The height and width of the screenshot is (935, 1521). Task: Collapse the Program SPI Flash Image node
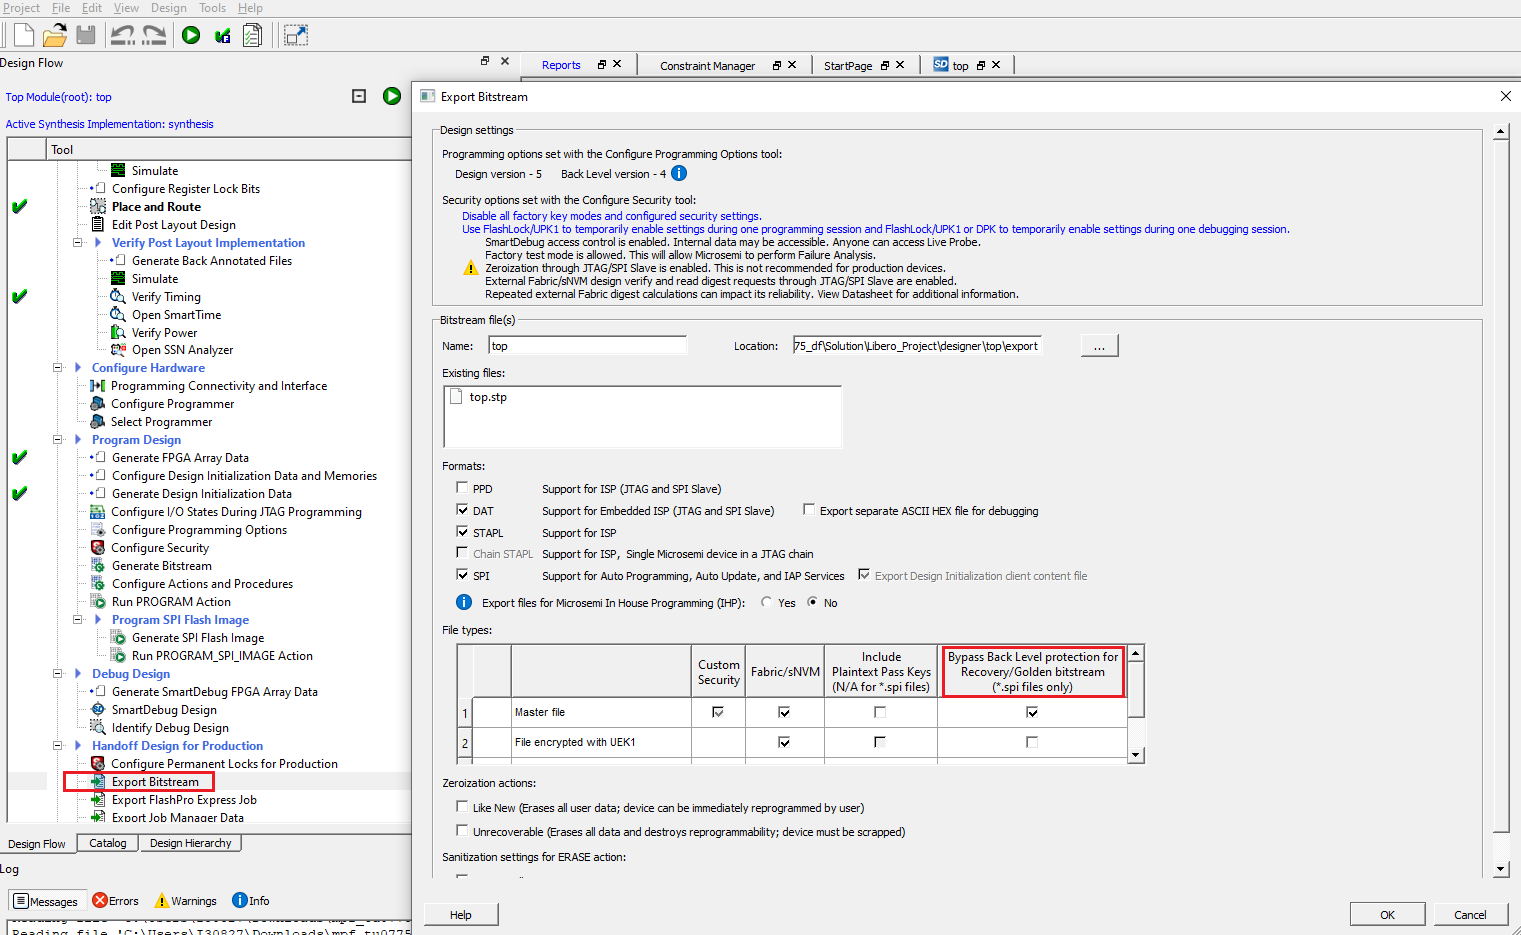pos(78,620)
